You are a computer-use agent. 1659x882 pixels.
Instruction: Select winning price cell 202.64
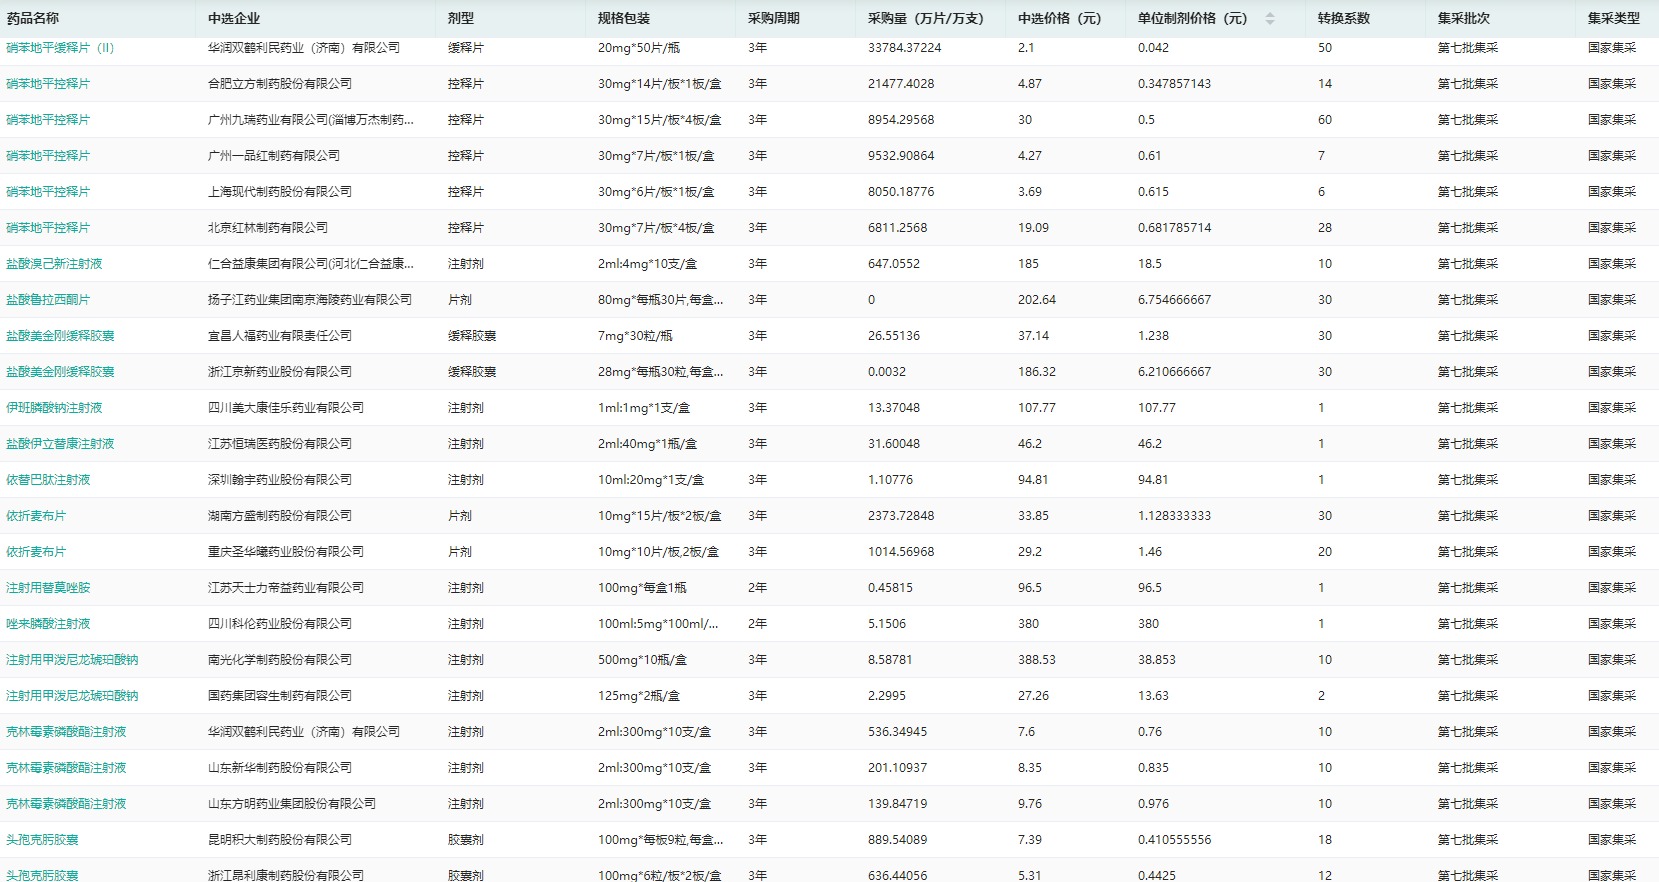1037,300
